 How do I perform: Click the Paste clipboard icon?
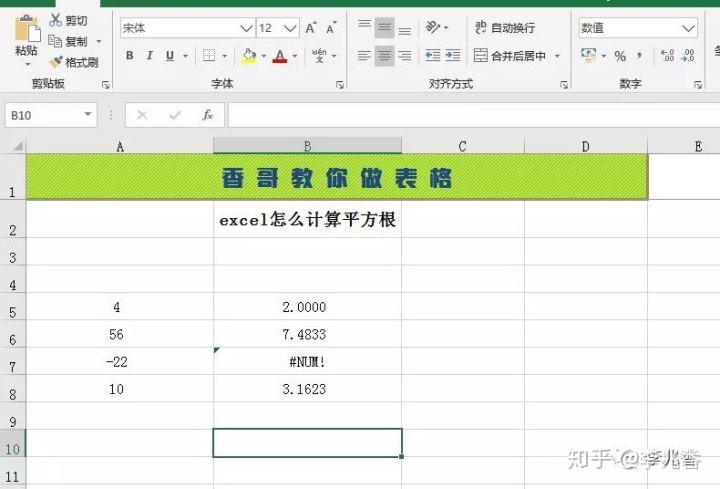(x=27, y=29)
